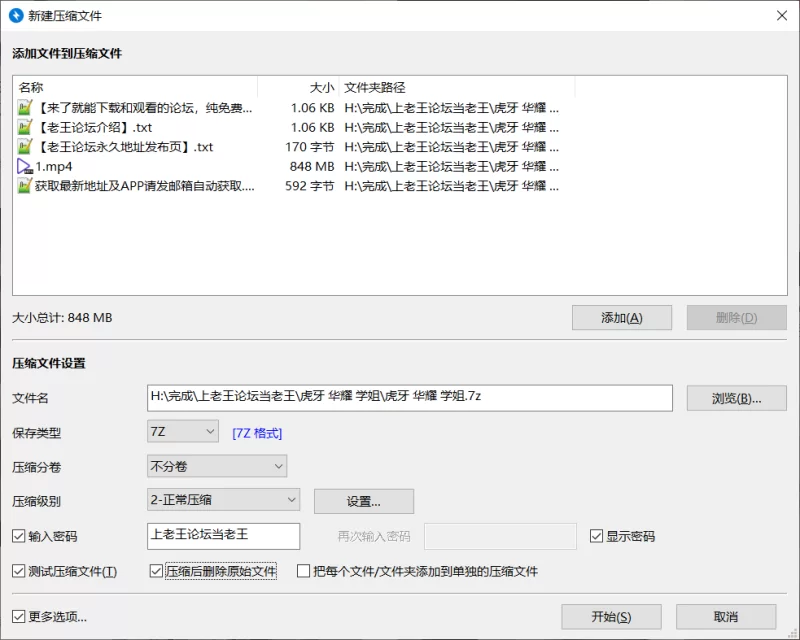Open the 压缩级别 2-正常压缩 dropdown
800x640 pixels.
pos(223,500)
